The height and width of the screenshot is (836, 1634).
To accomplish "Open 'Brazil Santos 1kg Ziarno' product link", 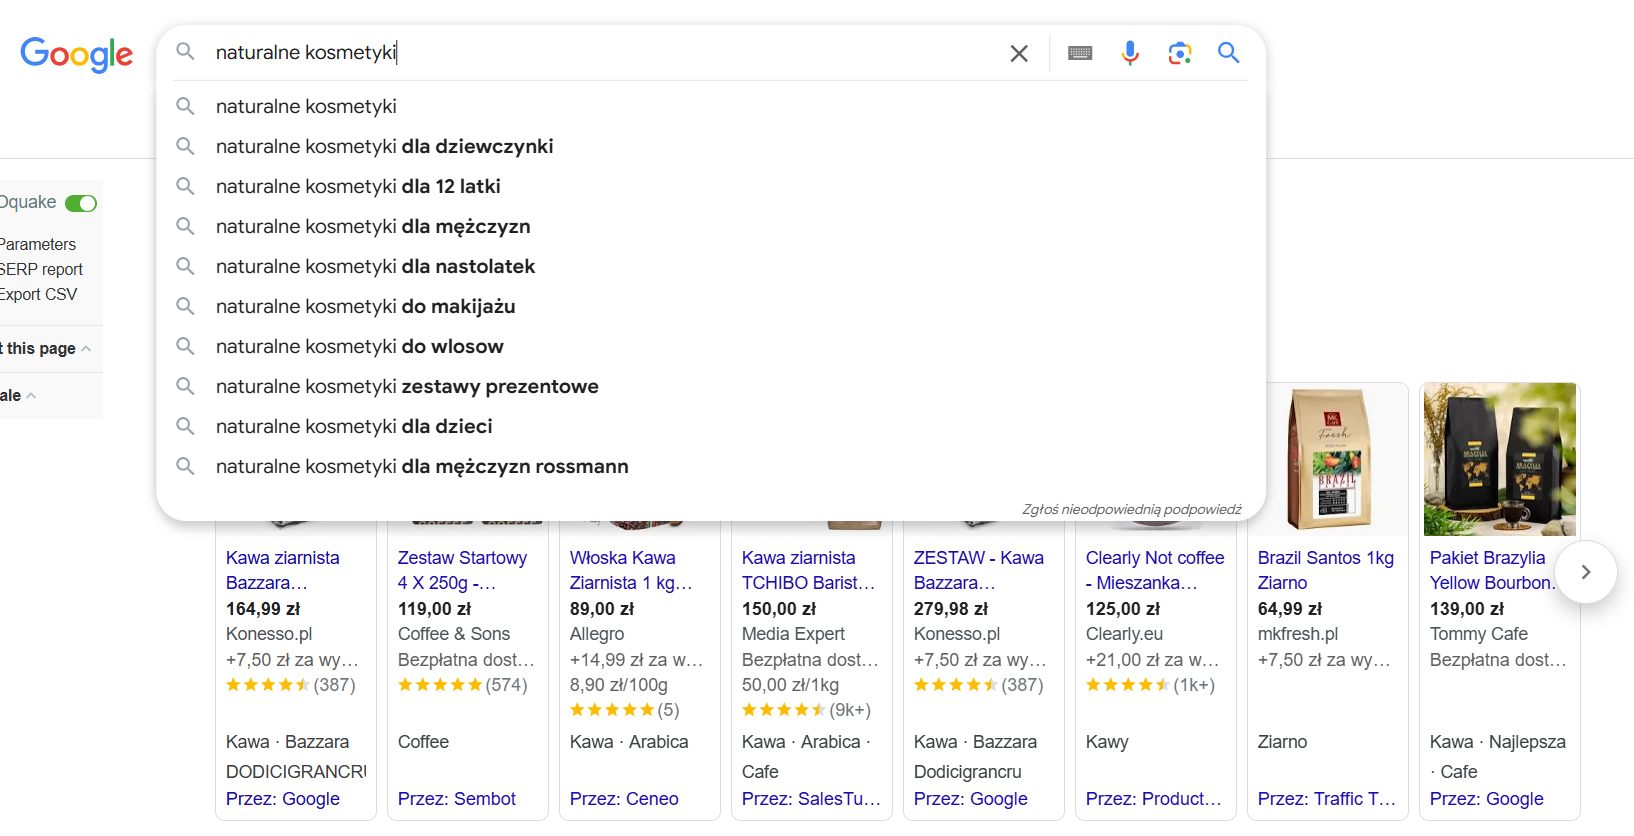I will pos(1326,570).
